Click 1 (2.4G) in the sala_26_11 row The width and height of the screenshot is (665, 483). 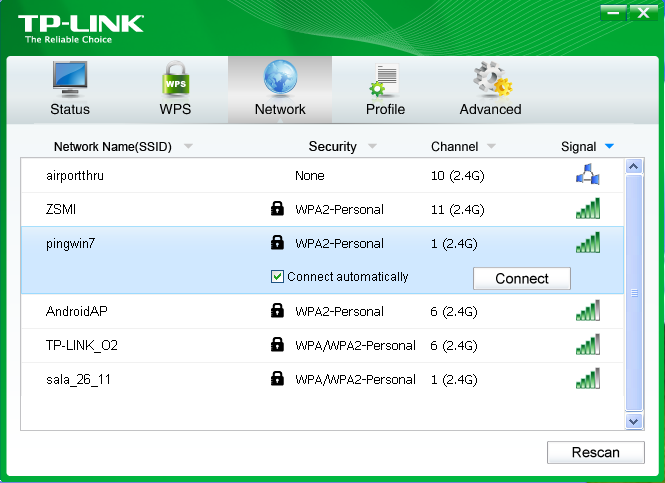(454, 380)
